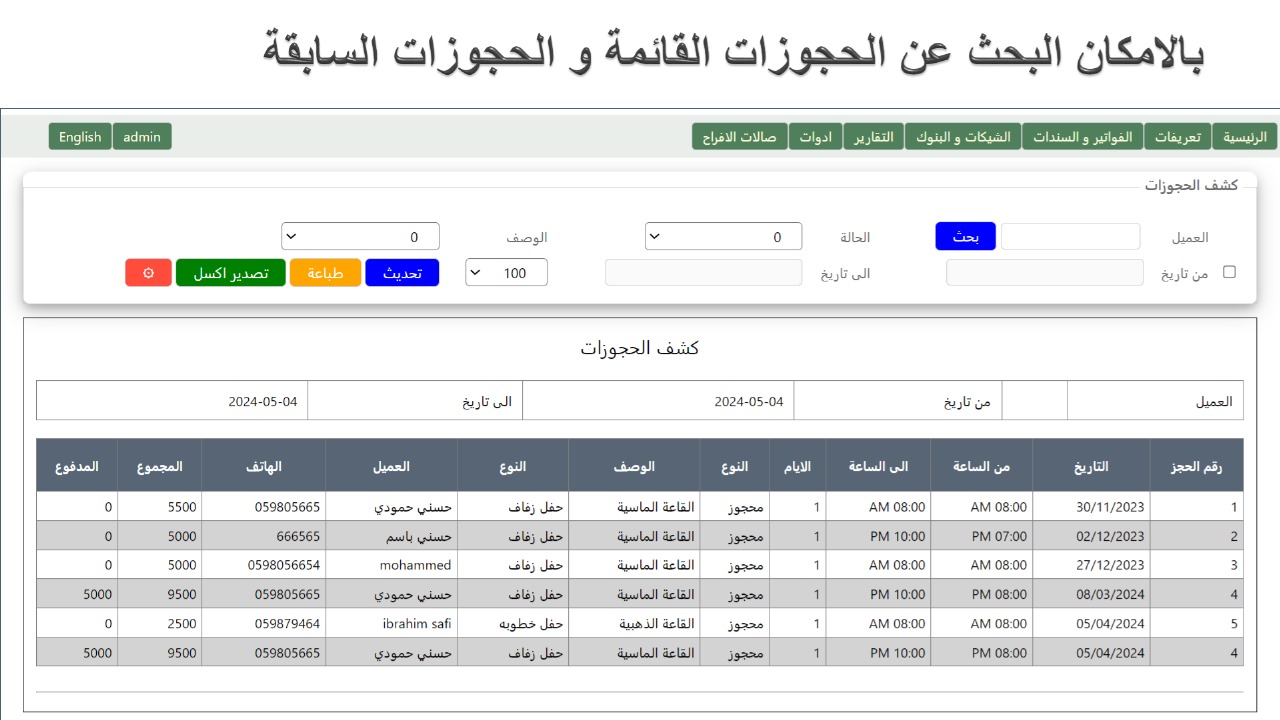This screenshot has height=720, width=1280.
Task: Click customer name ibrahim safi
Action: tap(417, 623)
